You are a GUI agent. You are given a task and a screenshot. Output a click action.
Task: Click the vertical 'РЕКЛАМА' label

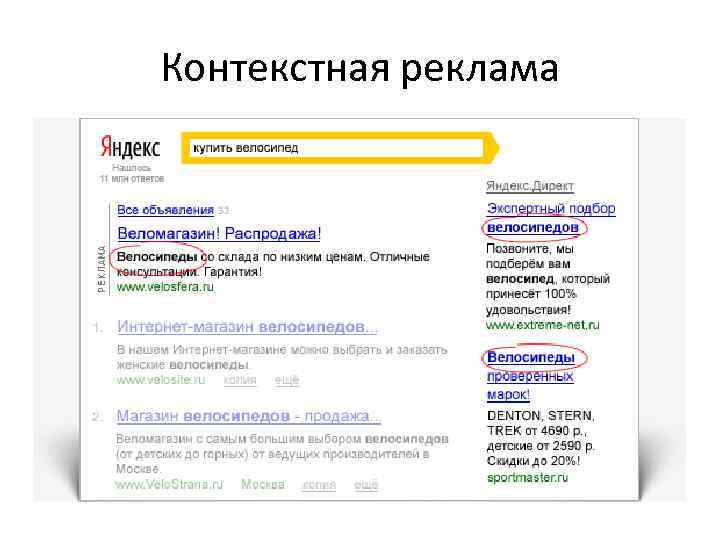101,269
